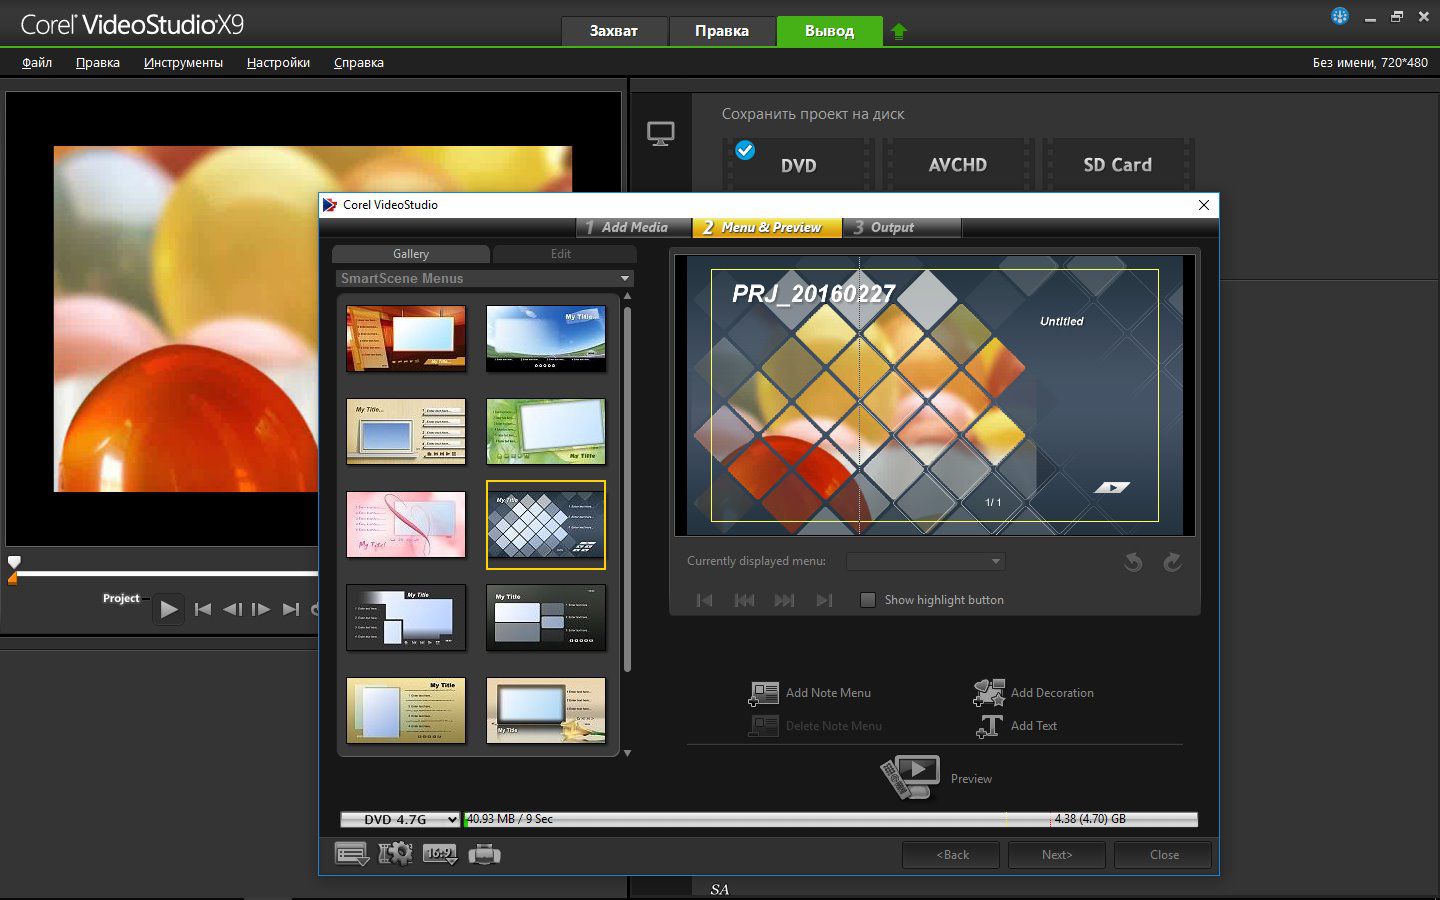This screenshot has height=900, width=1440.
Task: Select the diamond pattern menu template
Action: click(x=546, y=525)
